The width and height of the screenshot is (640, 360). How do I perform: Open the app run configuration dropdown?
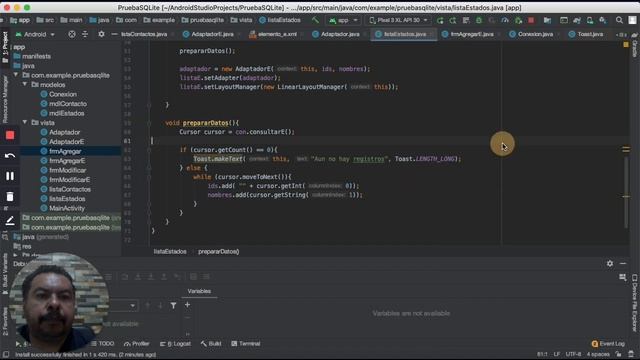(344, 20)
